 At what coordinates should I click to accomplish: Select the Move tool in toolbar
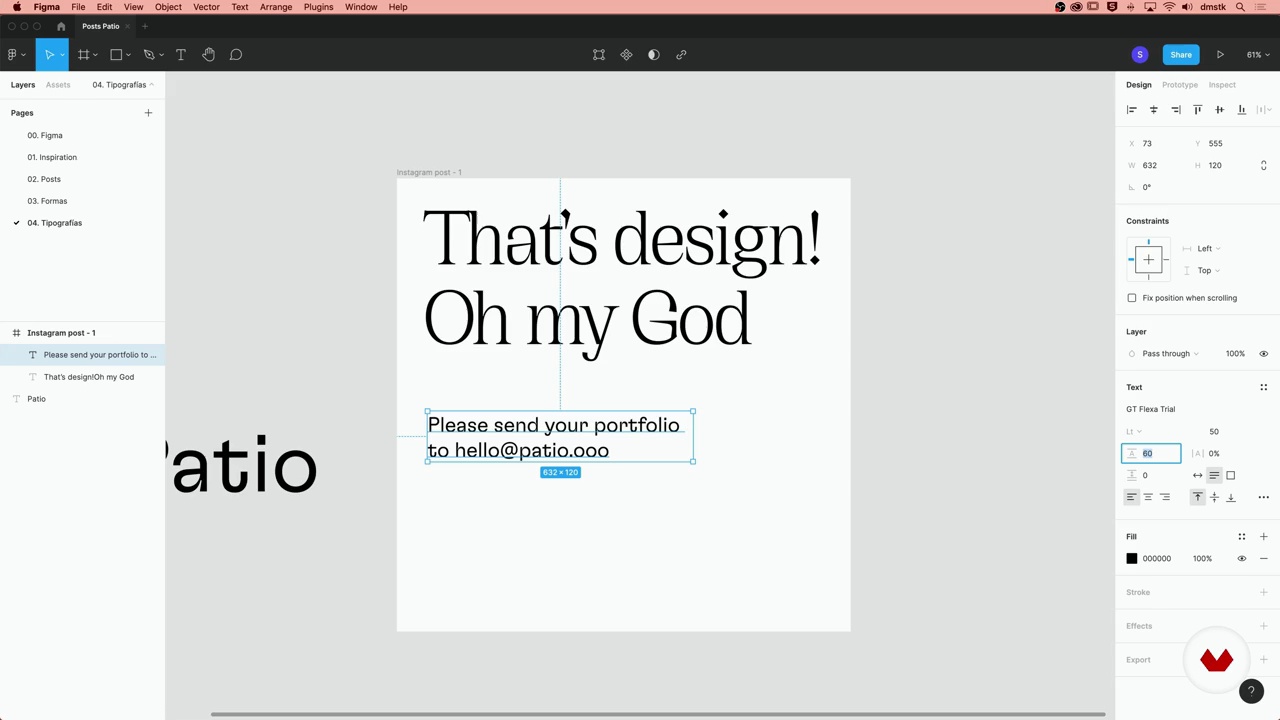point(49,55)
